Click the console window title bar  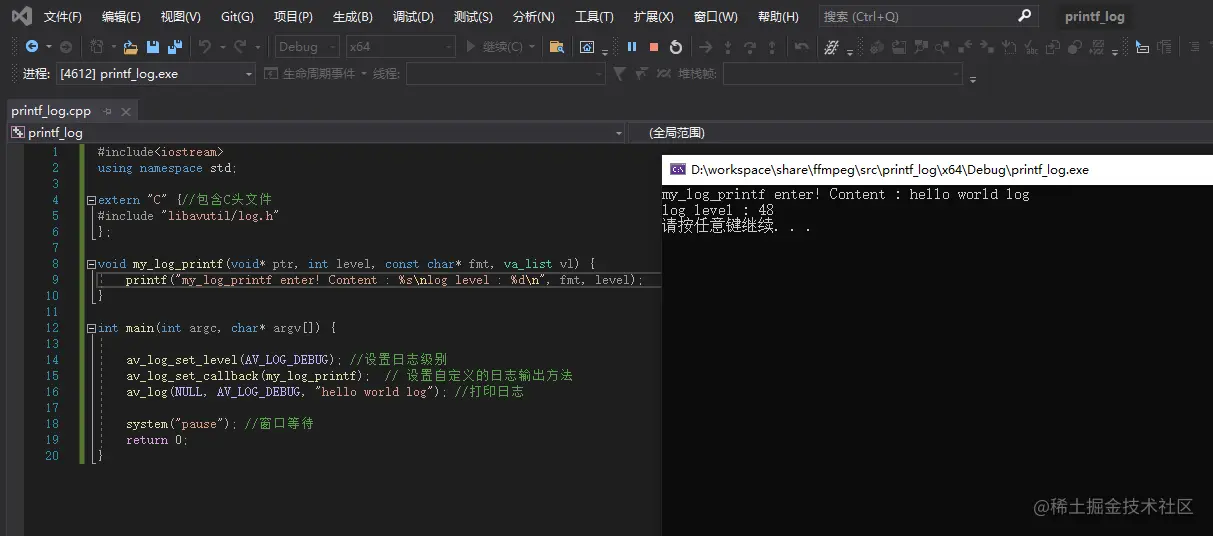pyautogui.click(x=937, y=170)
